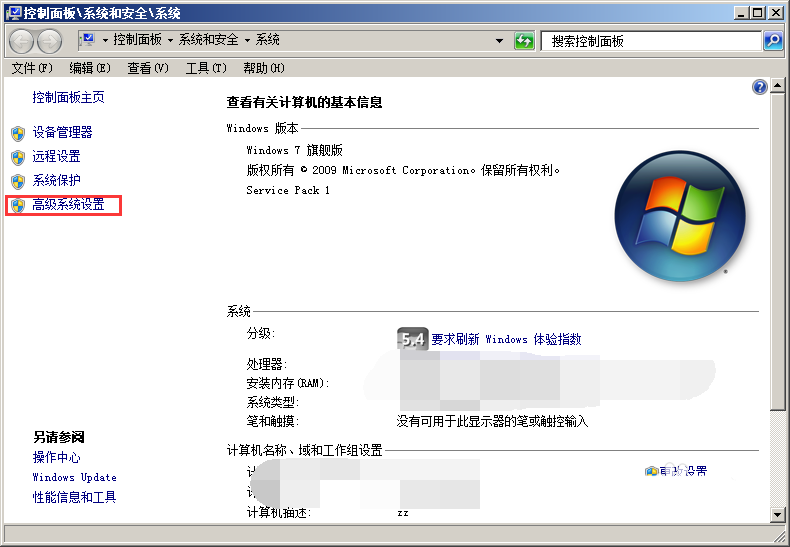The width and height of the screenshot is (790, 547).
Task: Open the 编辑(E) menu
Action: coord(90,68)
